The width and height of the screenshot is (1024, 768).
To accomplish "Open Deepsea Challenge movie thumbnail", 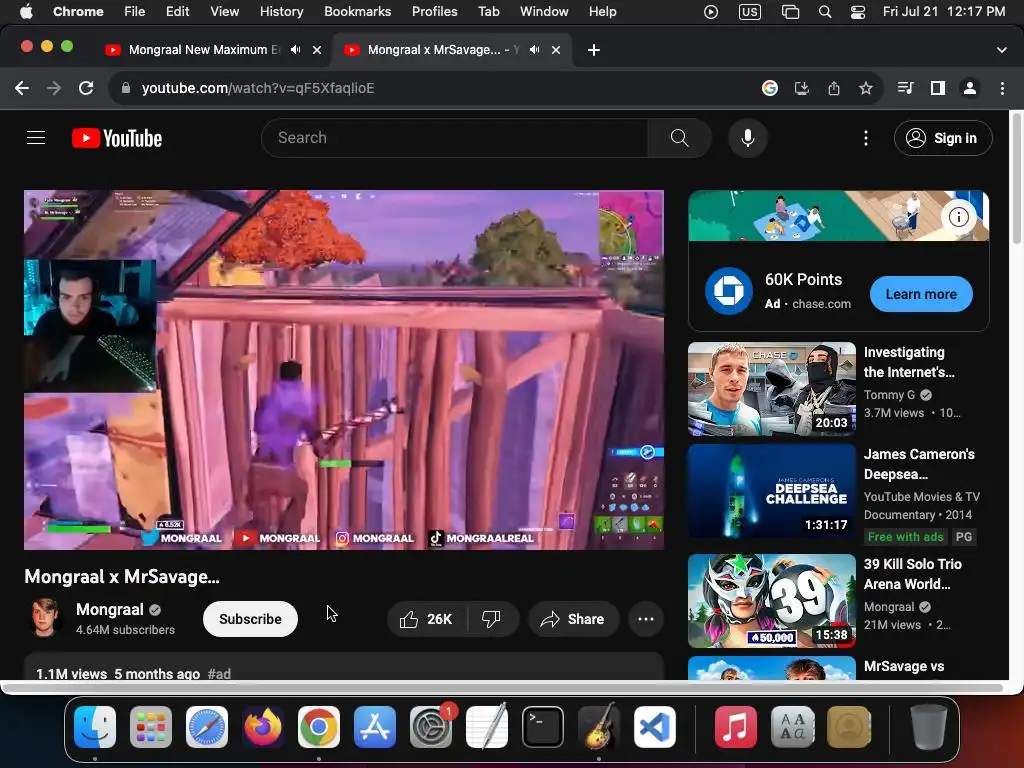I will 771,491.
